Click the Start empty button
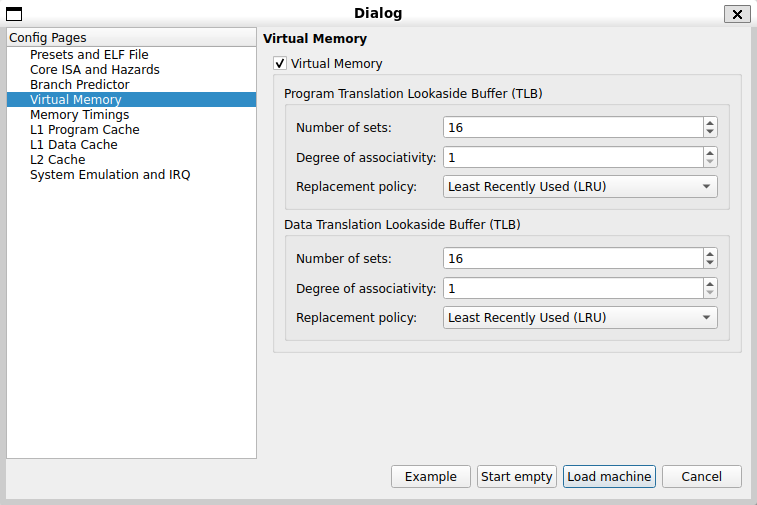The width and height of the screenshot is (757, 505). coord(517,477)
